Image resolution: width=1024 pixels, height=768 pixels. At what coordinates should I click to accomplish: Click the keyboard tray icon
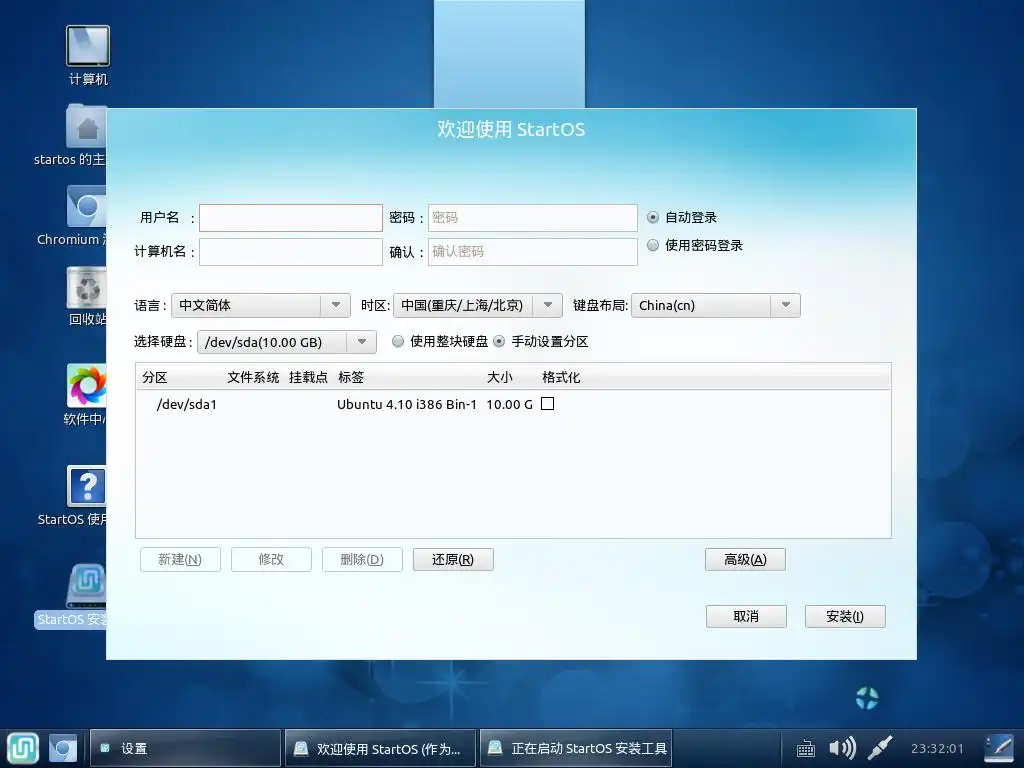click(x=806, y=749)
